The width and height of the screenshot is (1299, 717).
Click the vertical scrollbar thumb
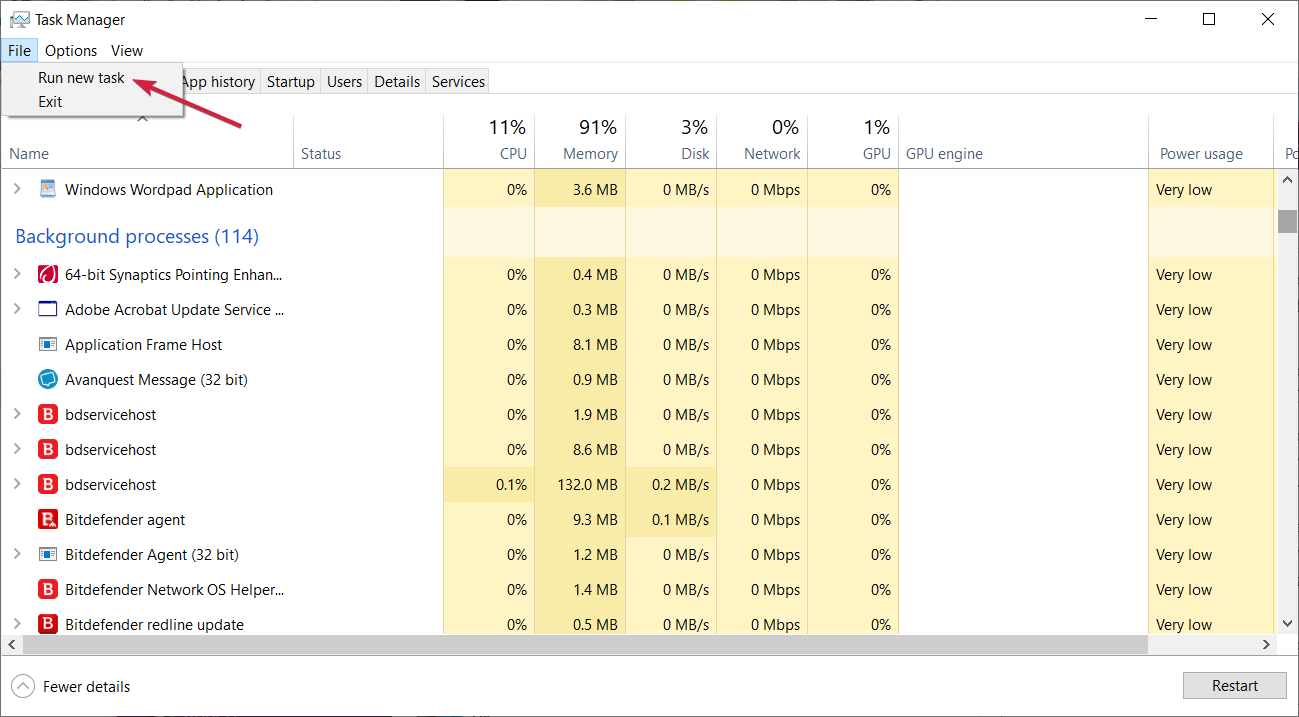[1287, 221]
